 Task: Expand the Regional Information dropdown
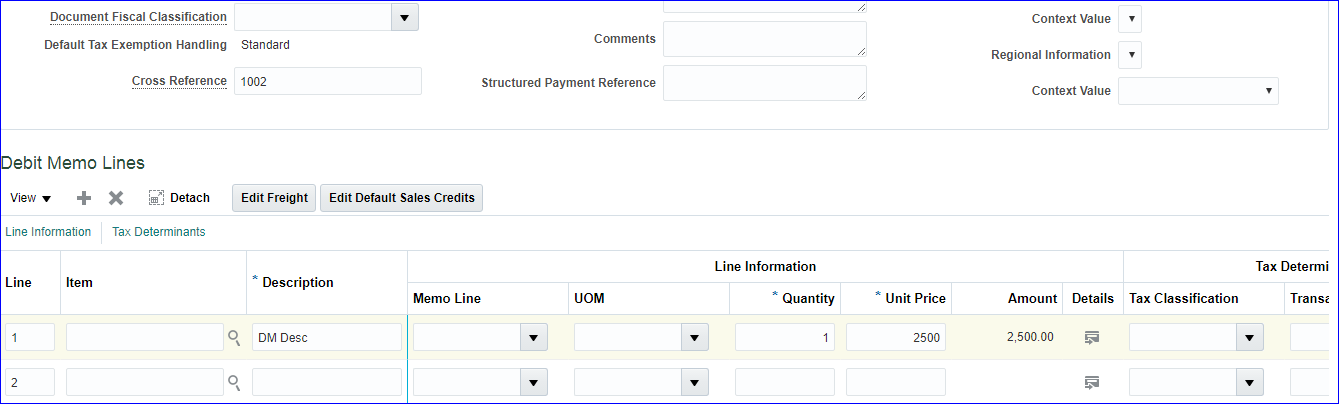pos(1130,55)
